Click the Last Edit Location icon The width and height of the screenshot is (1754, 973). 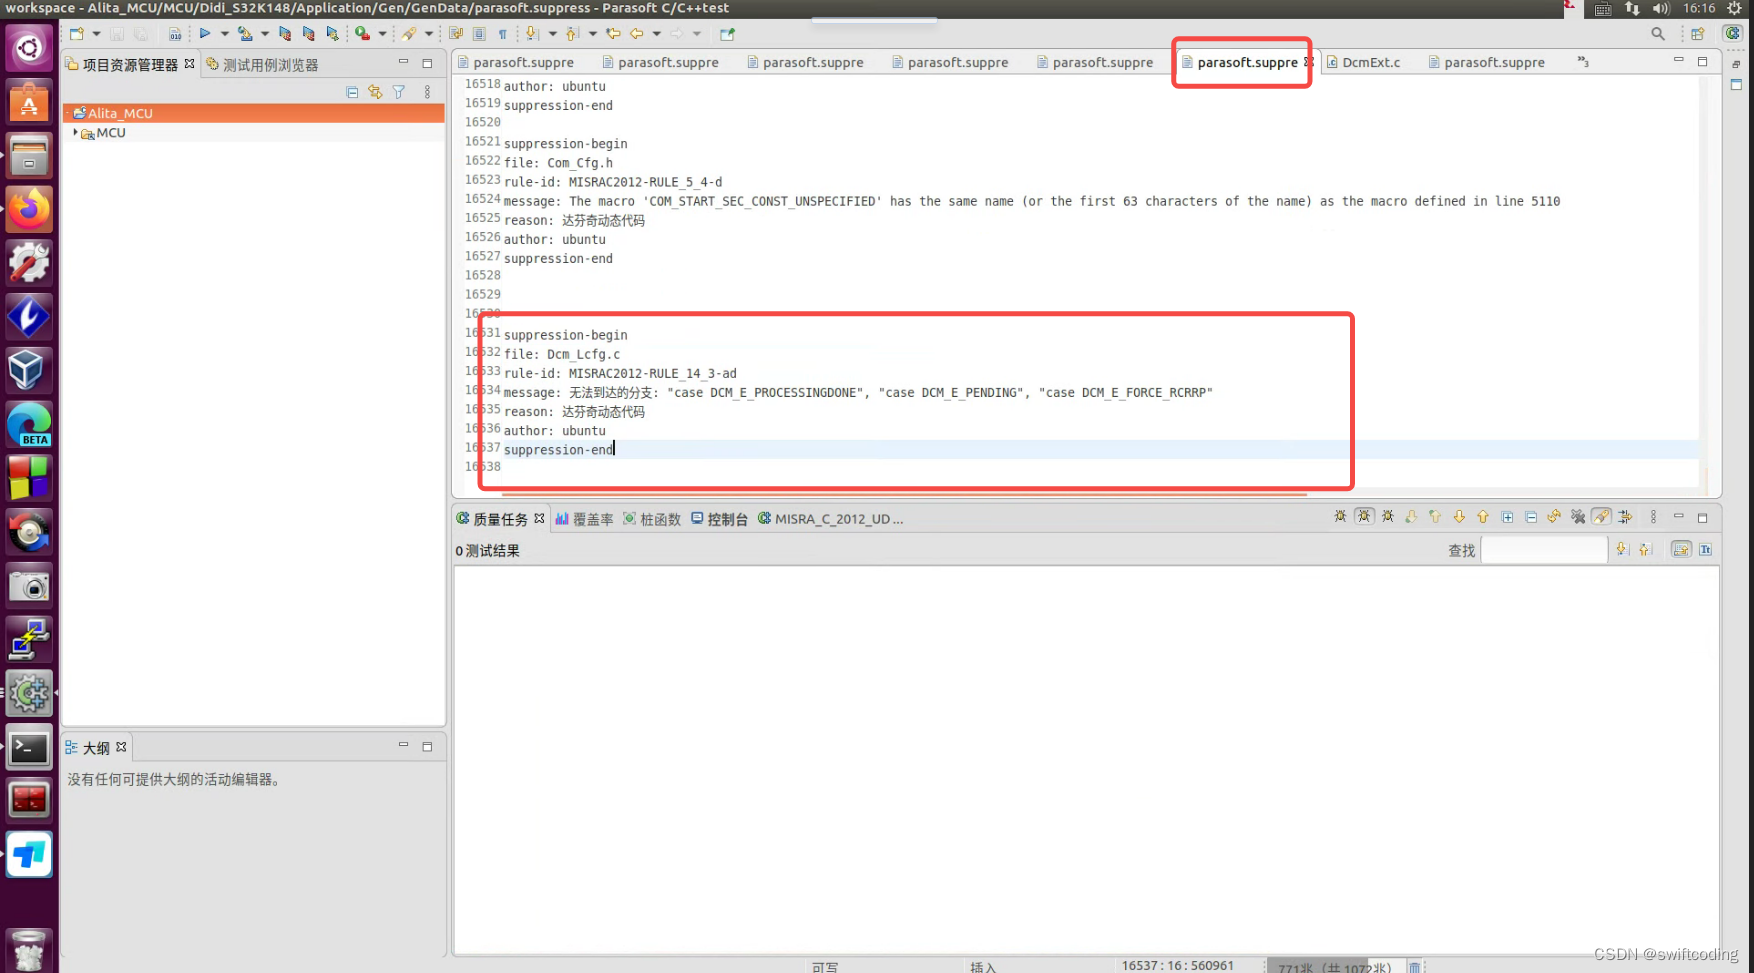(x=613, y=34)
